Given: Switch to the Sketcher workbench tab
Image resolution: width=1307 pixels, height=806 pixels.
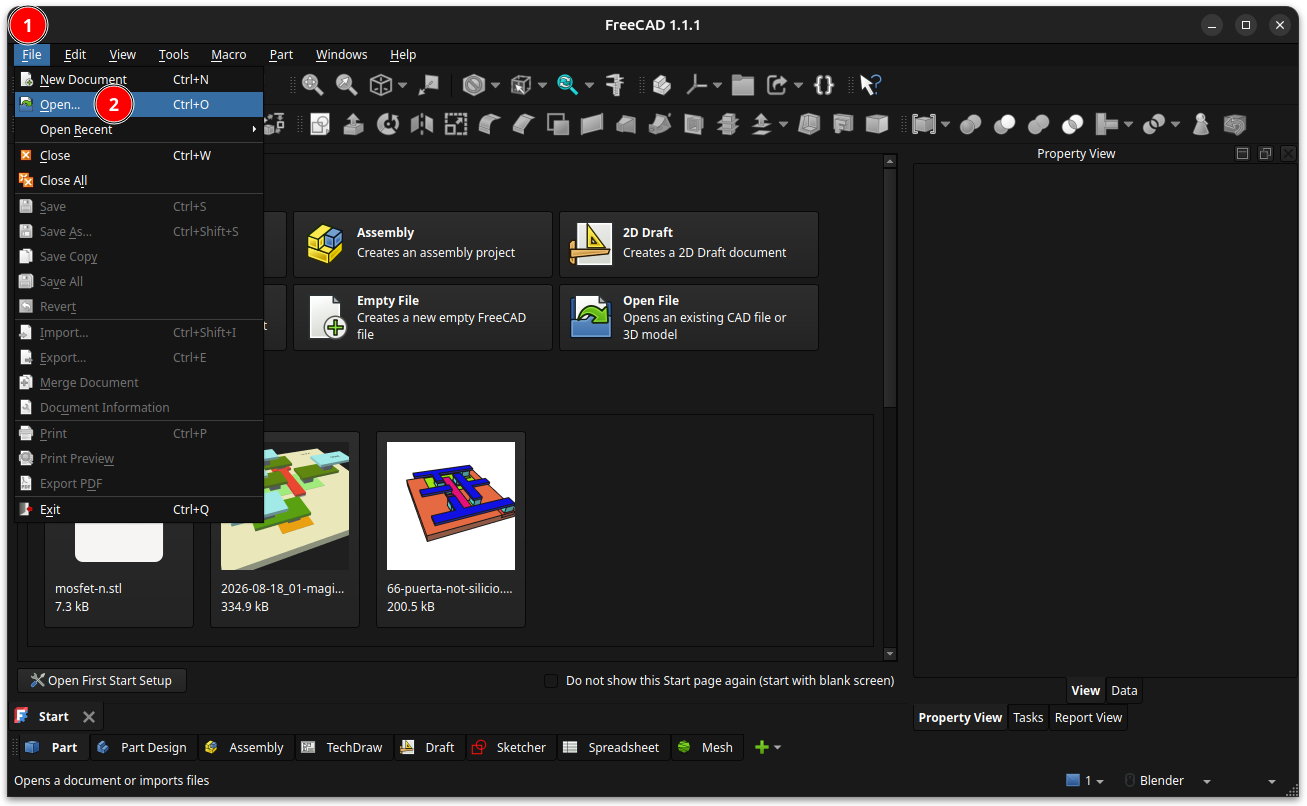Looking at the screenshot, I should tap(510, 748).
